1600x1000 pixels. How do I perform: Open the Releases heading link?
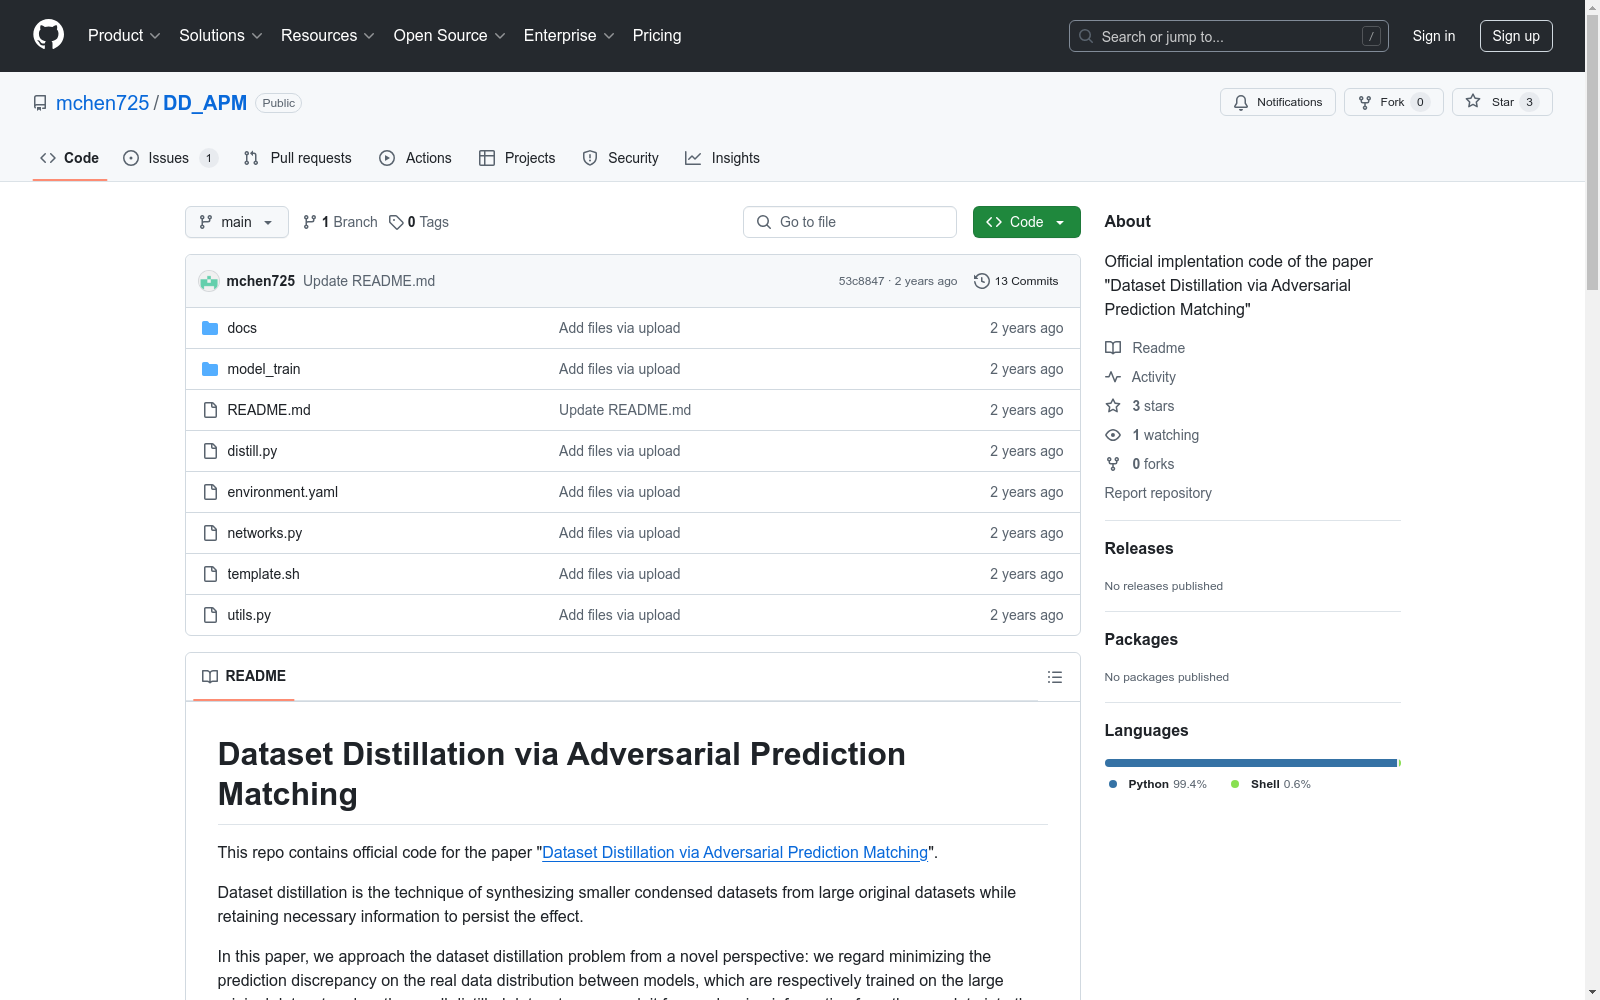tap(1139, 548)
